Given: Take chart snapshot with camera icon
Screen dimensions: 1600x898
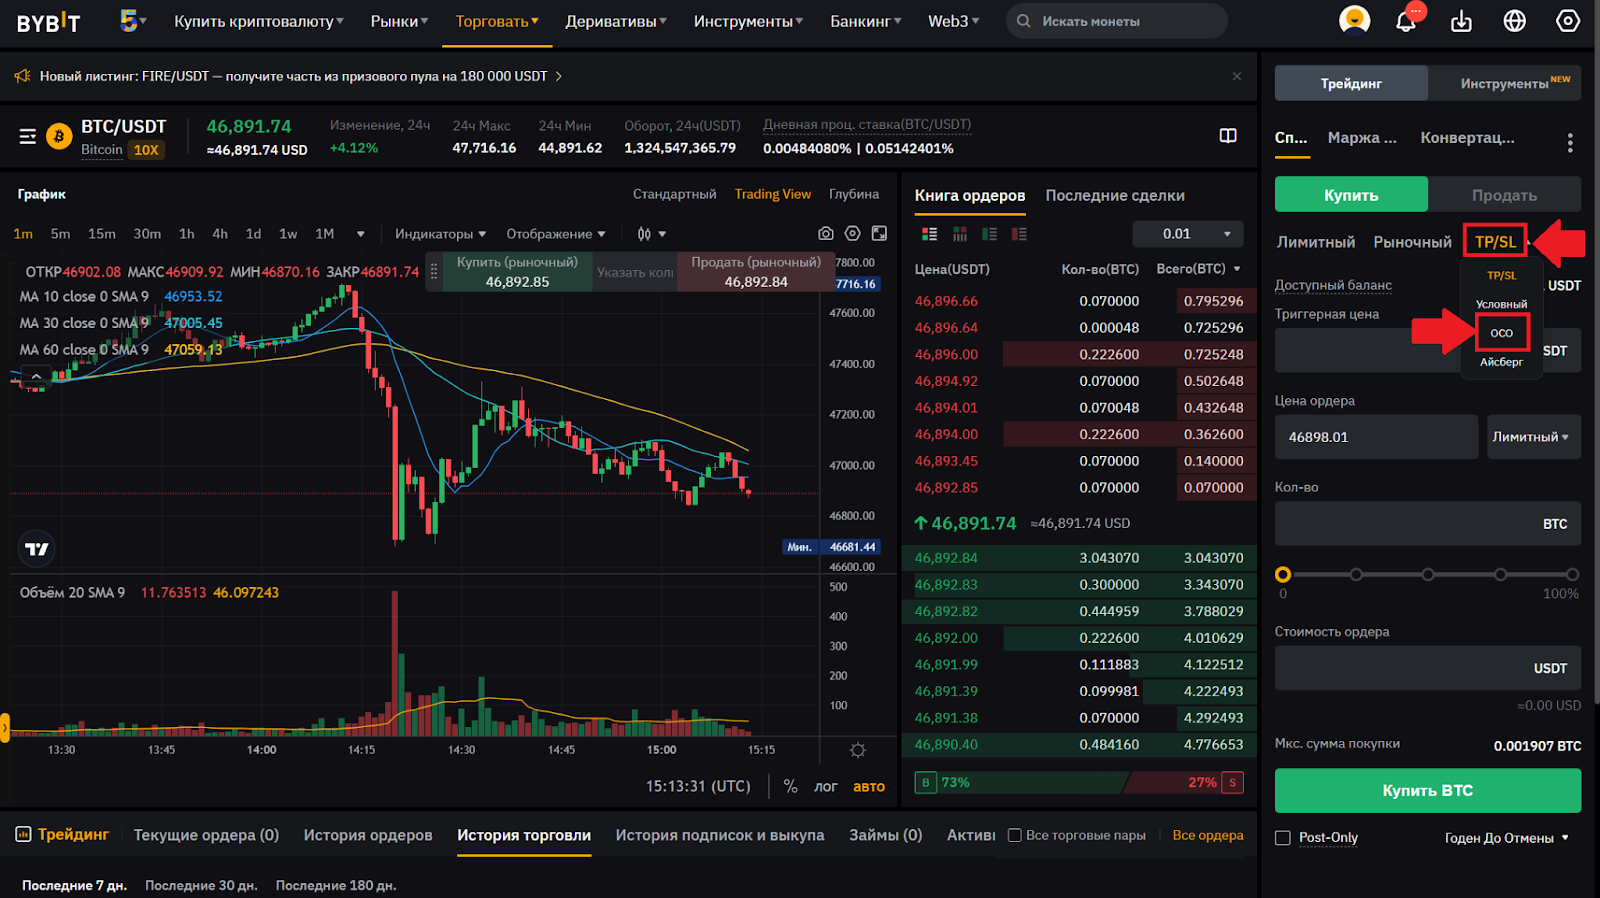Looking at the screenshot, I should 825,233.
